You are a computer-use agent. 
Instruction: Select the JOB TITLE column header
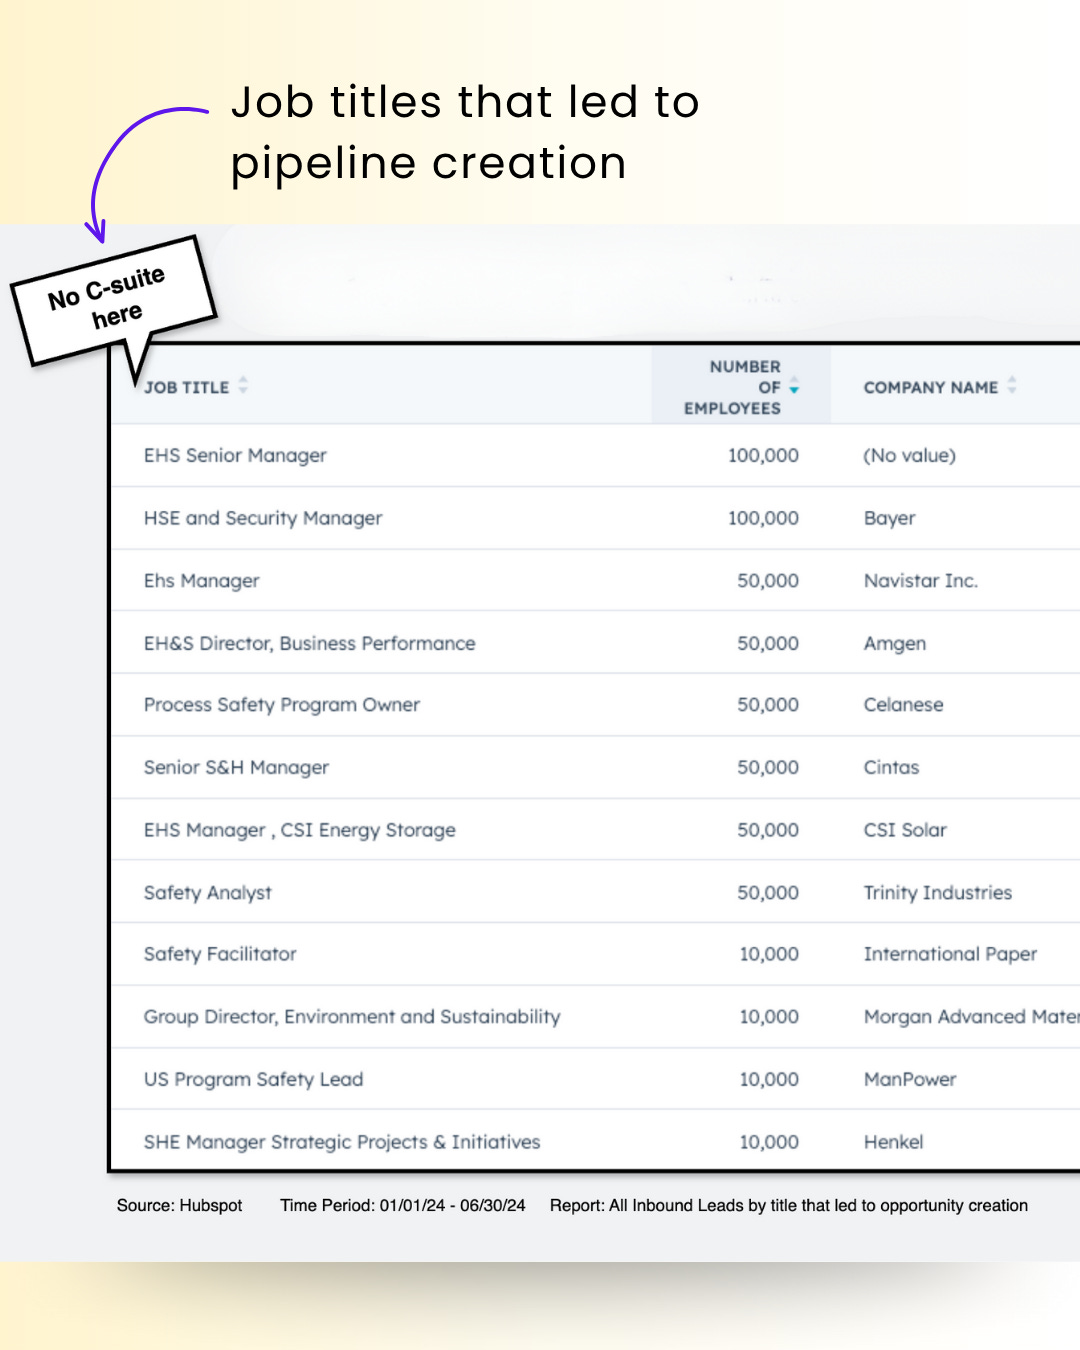click(x=187, y=387)
